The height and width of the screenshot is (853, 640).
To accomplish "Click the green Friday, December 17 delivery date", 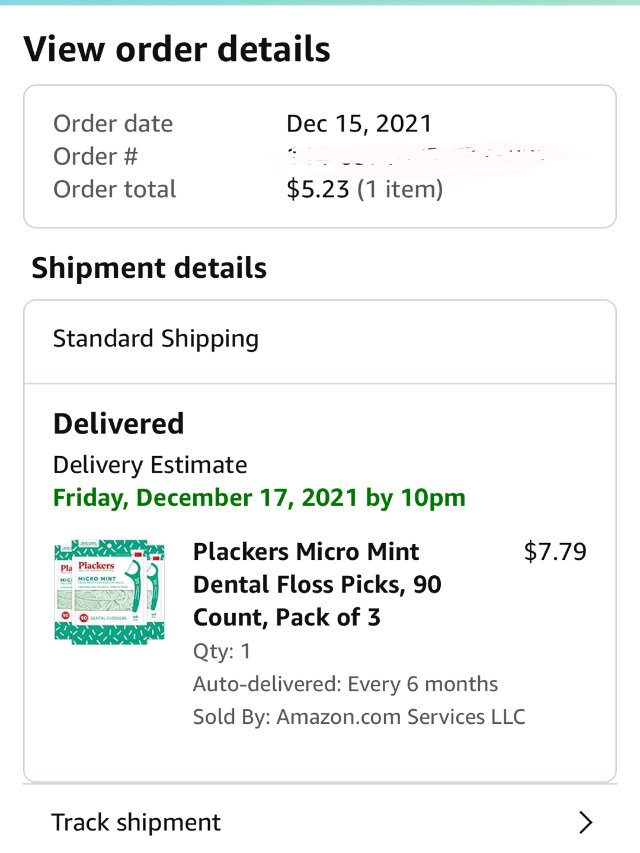I will [x=259, y=497].
